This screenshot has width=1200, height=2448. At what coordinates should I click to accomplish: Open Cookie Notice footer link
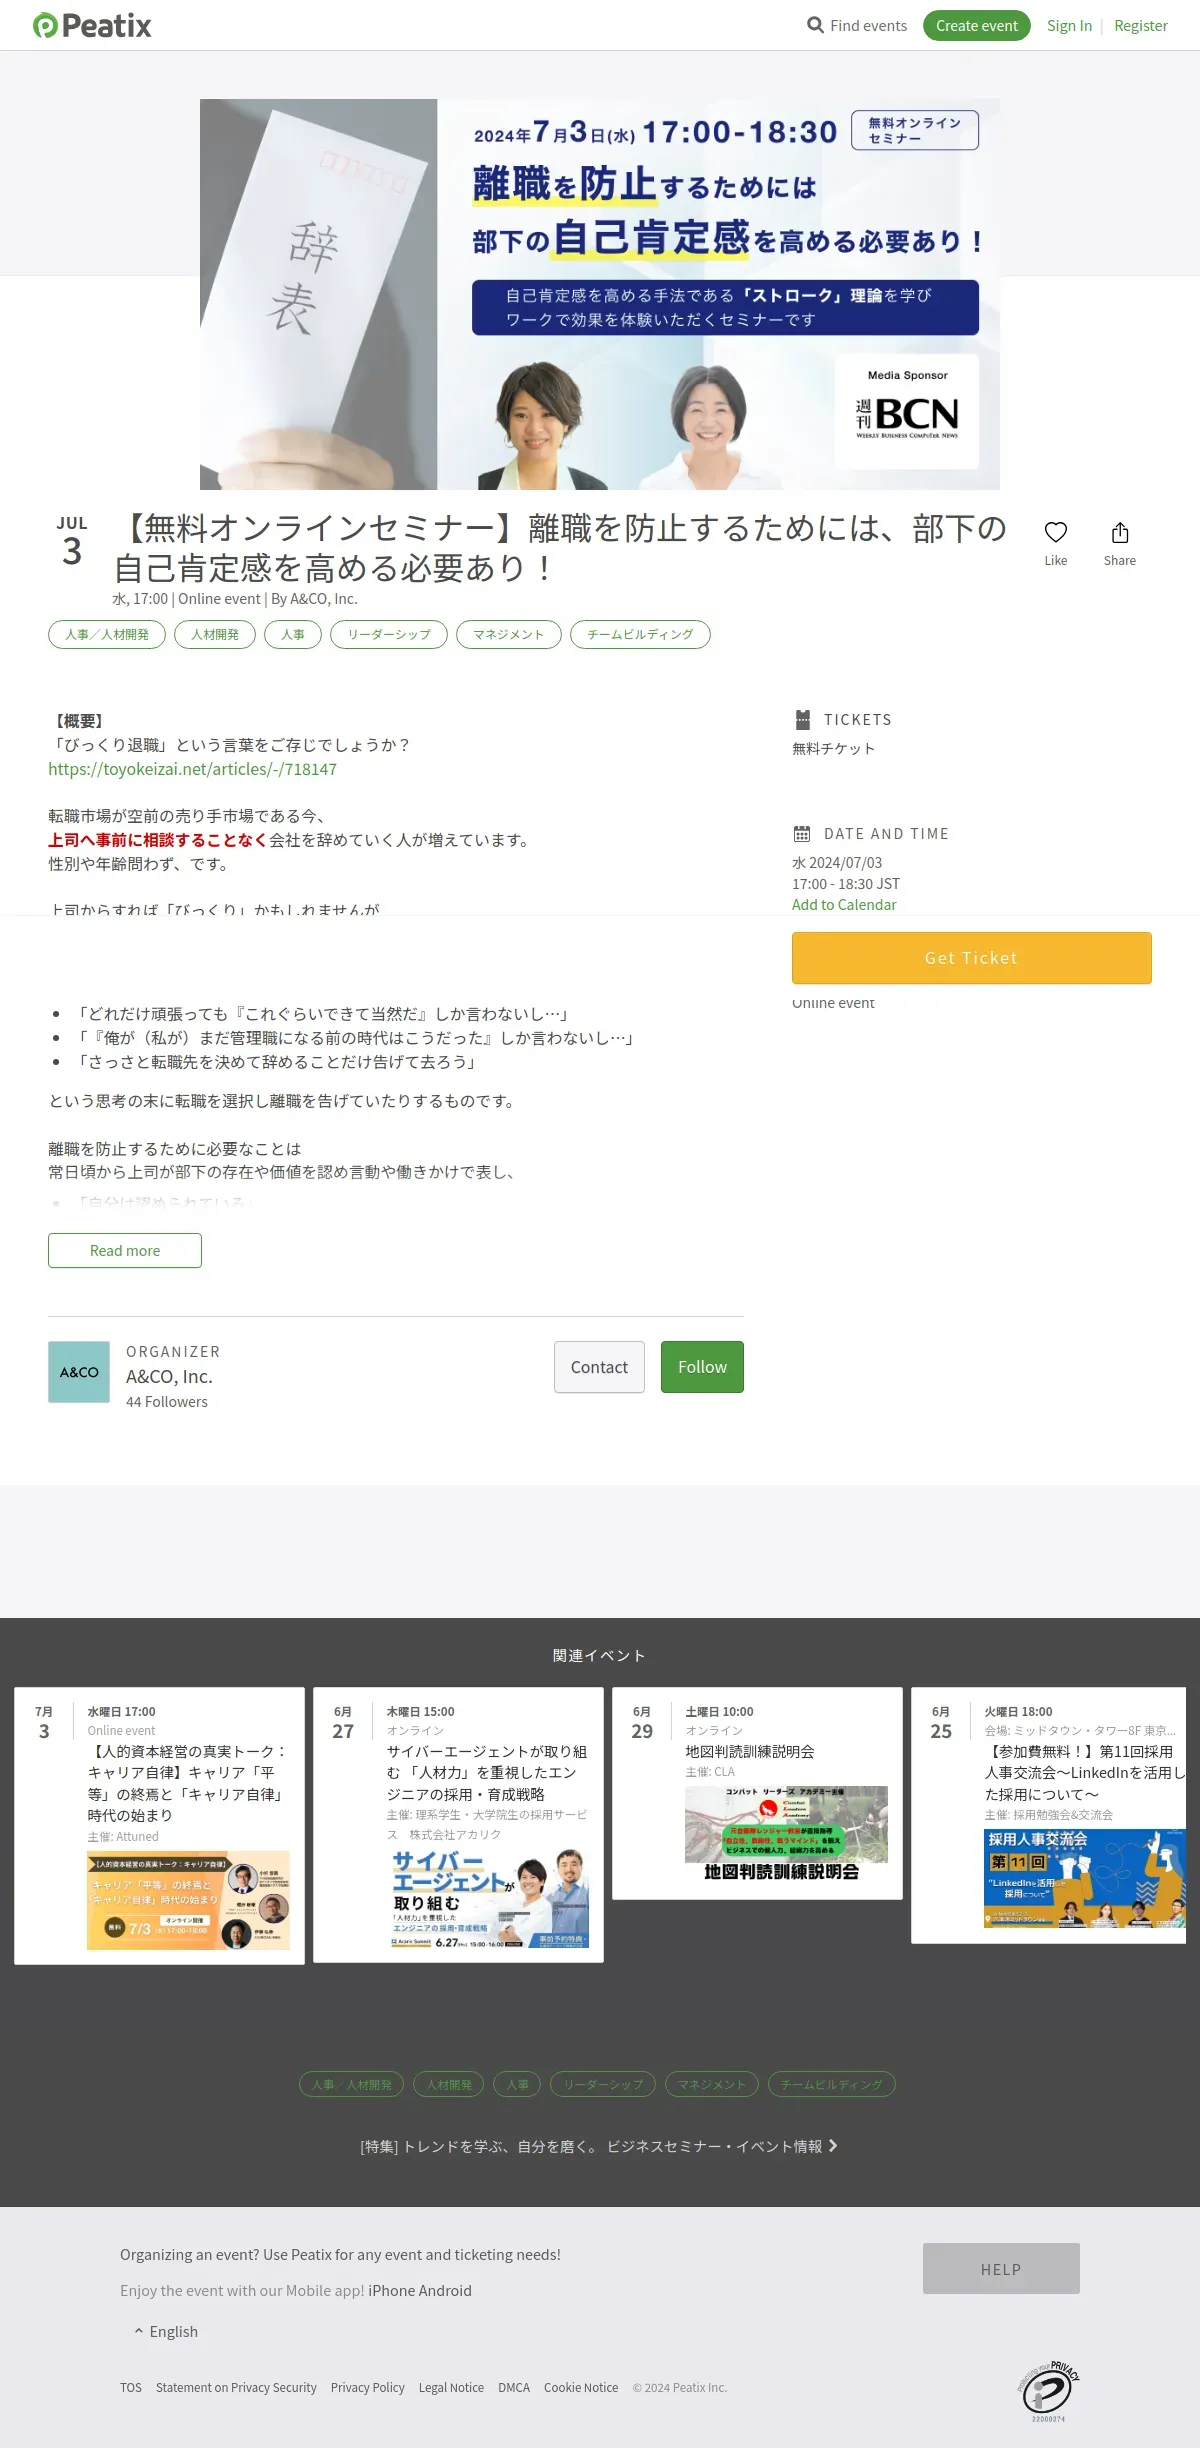(581, 2387)
